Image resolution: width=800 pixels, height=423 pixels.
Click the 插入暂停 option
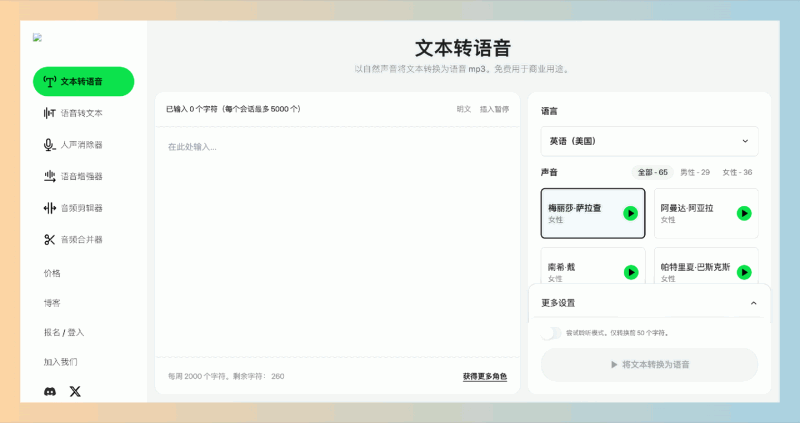tap(494, 109)
